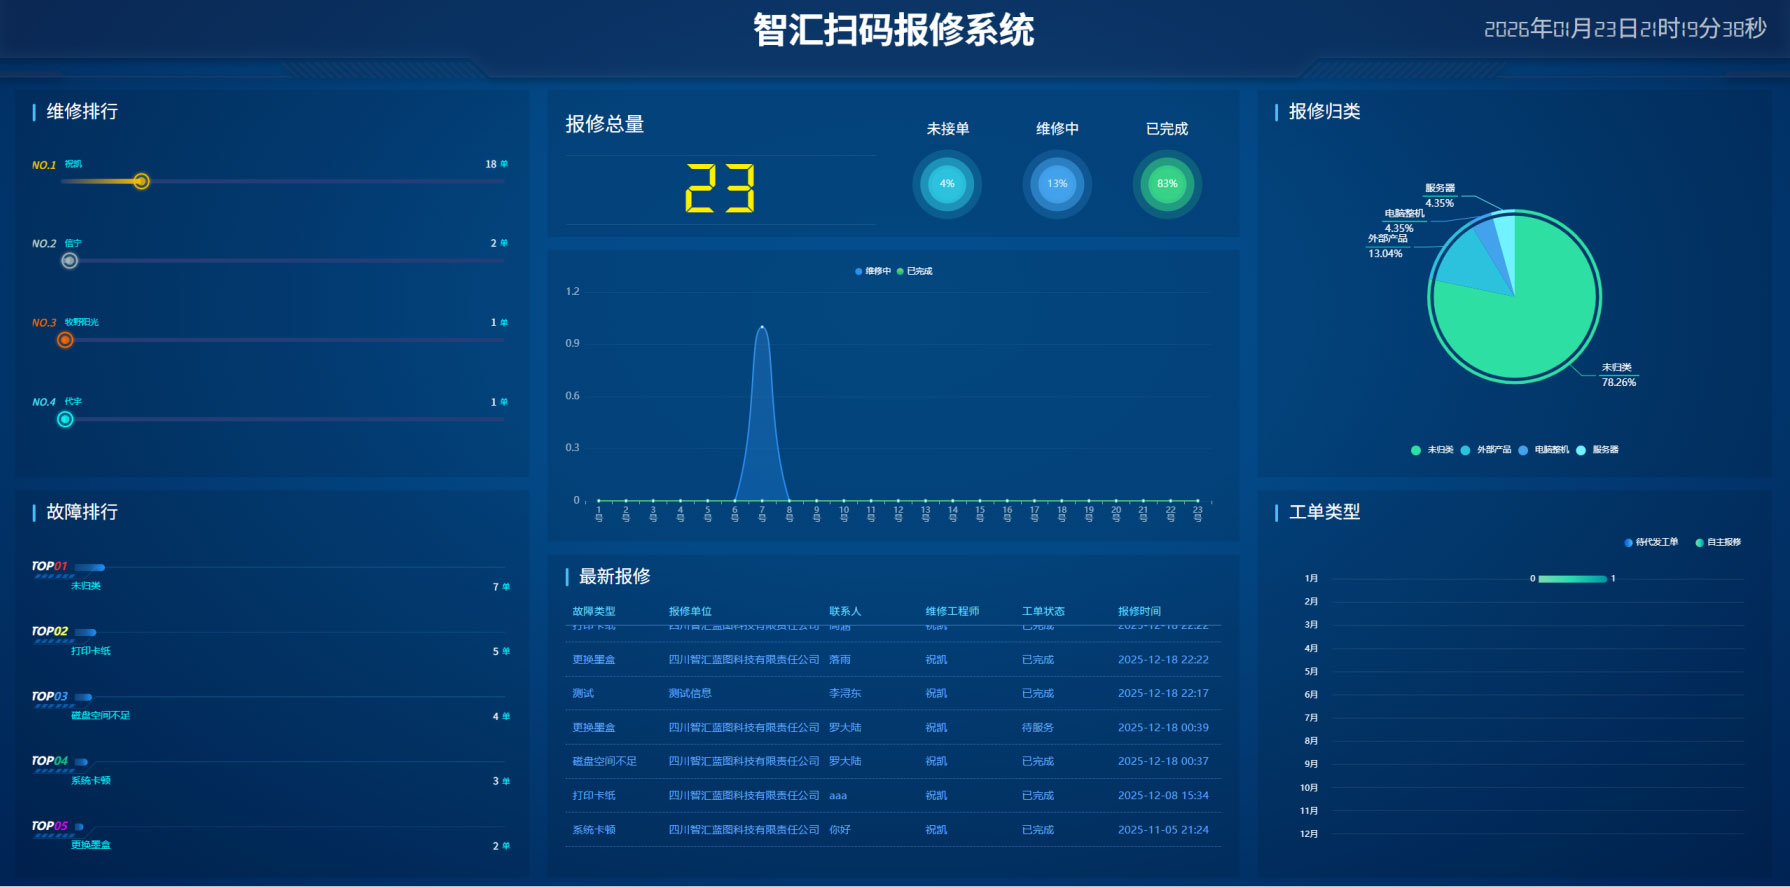
Task: Toggle 待代发工单 legend in 工单类型 chart
Action: pos(1652,542)
